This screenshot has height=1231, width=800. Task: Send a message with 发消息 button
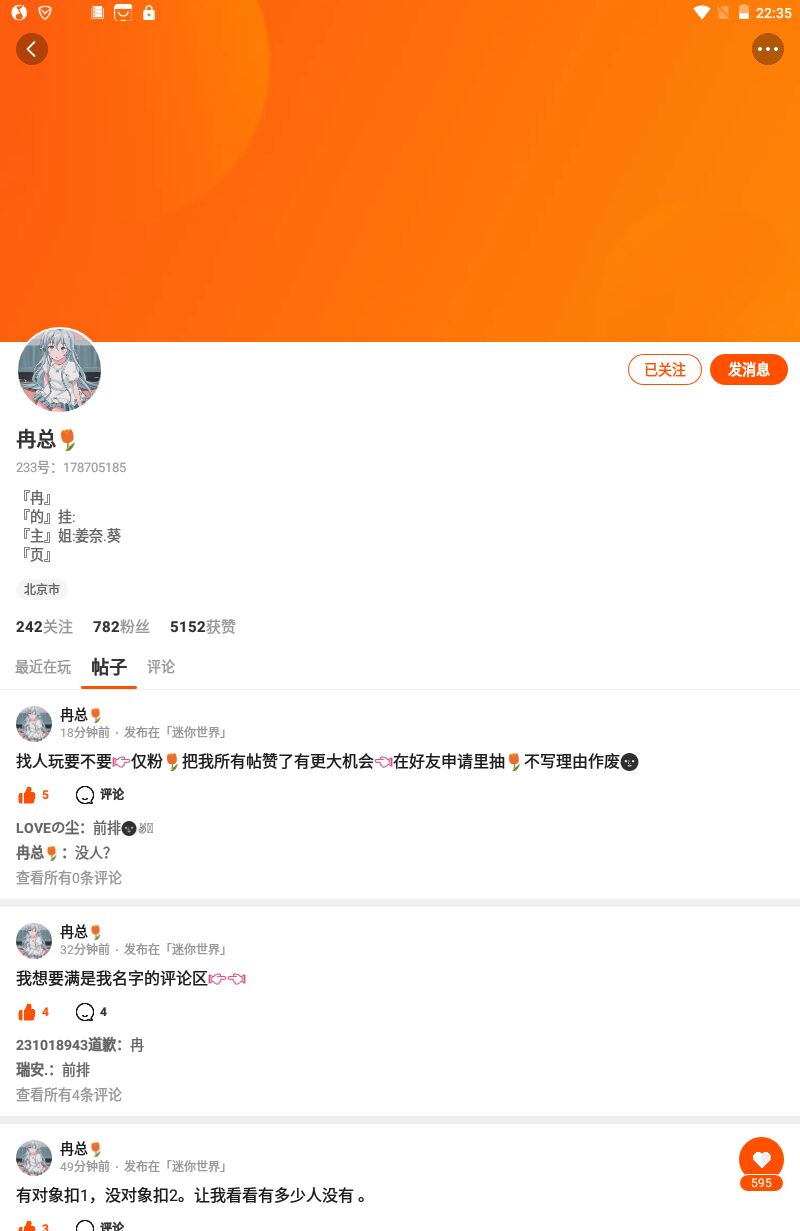749,369
